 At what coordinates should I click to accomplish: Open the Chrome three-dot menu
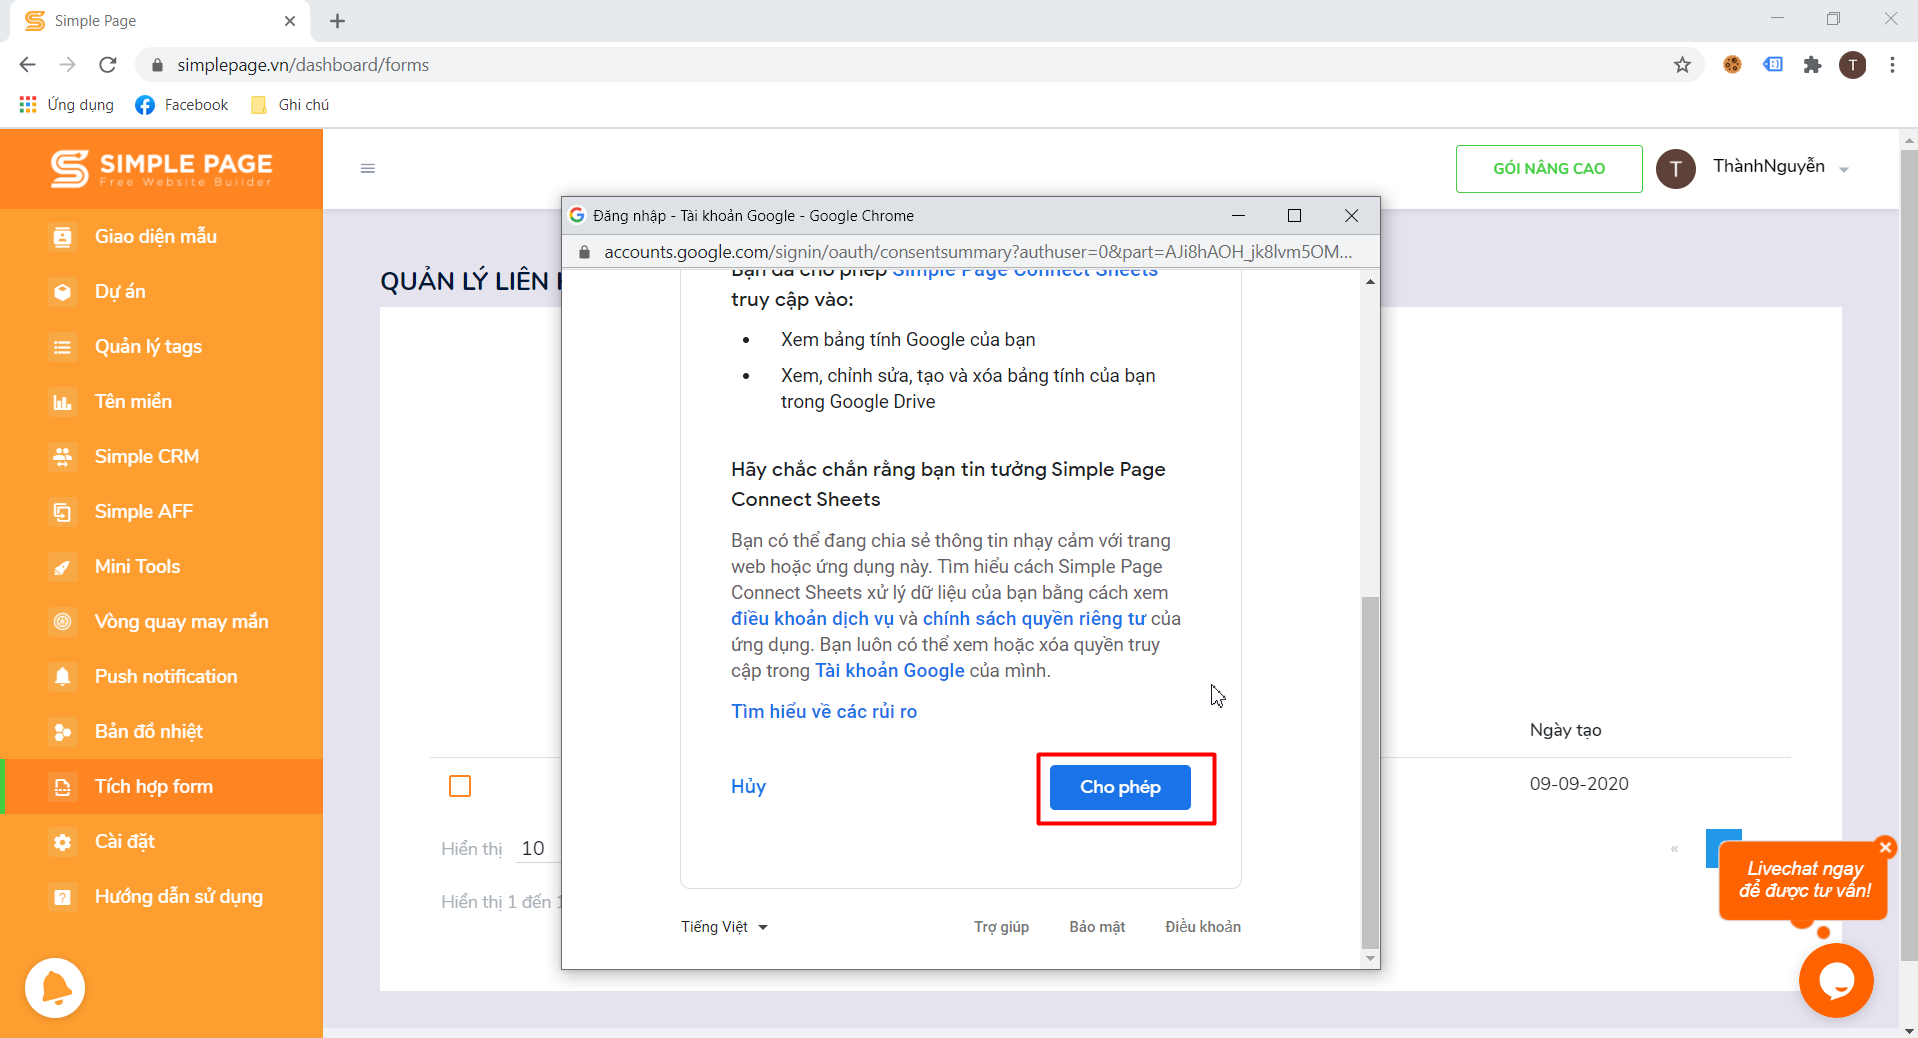pyautogui.click(x=1892, y=65)
